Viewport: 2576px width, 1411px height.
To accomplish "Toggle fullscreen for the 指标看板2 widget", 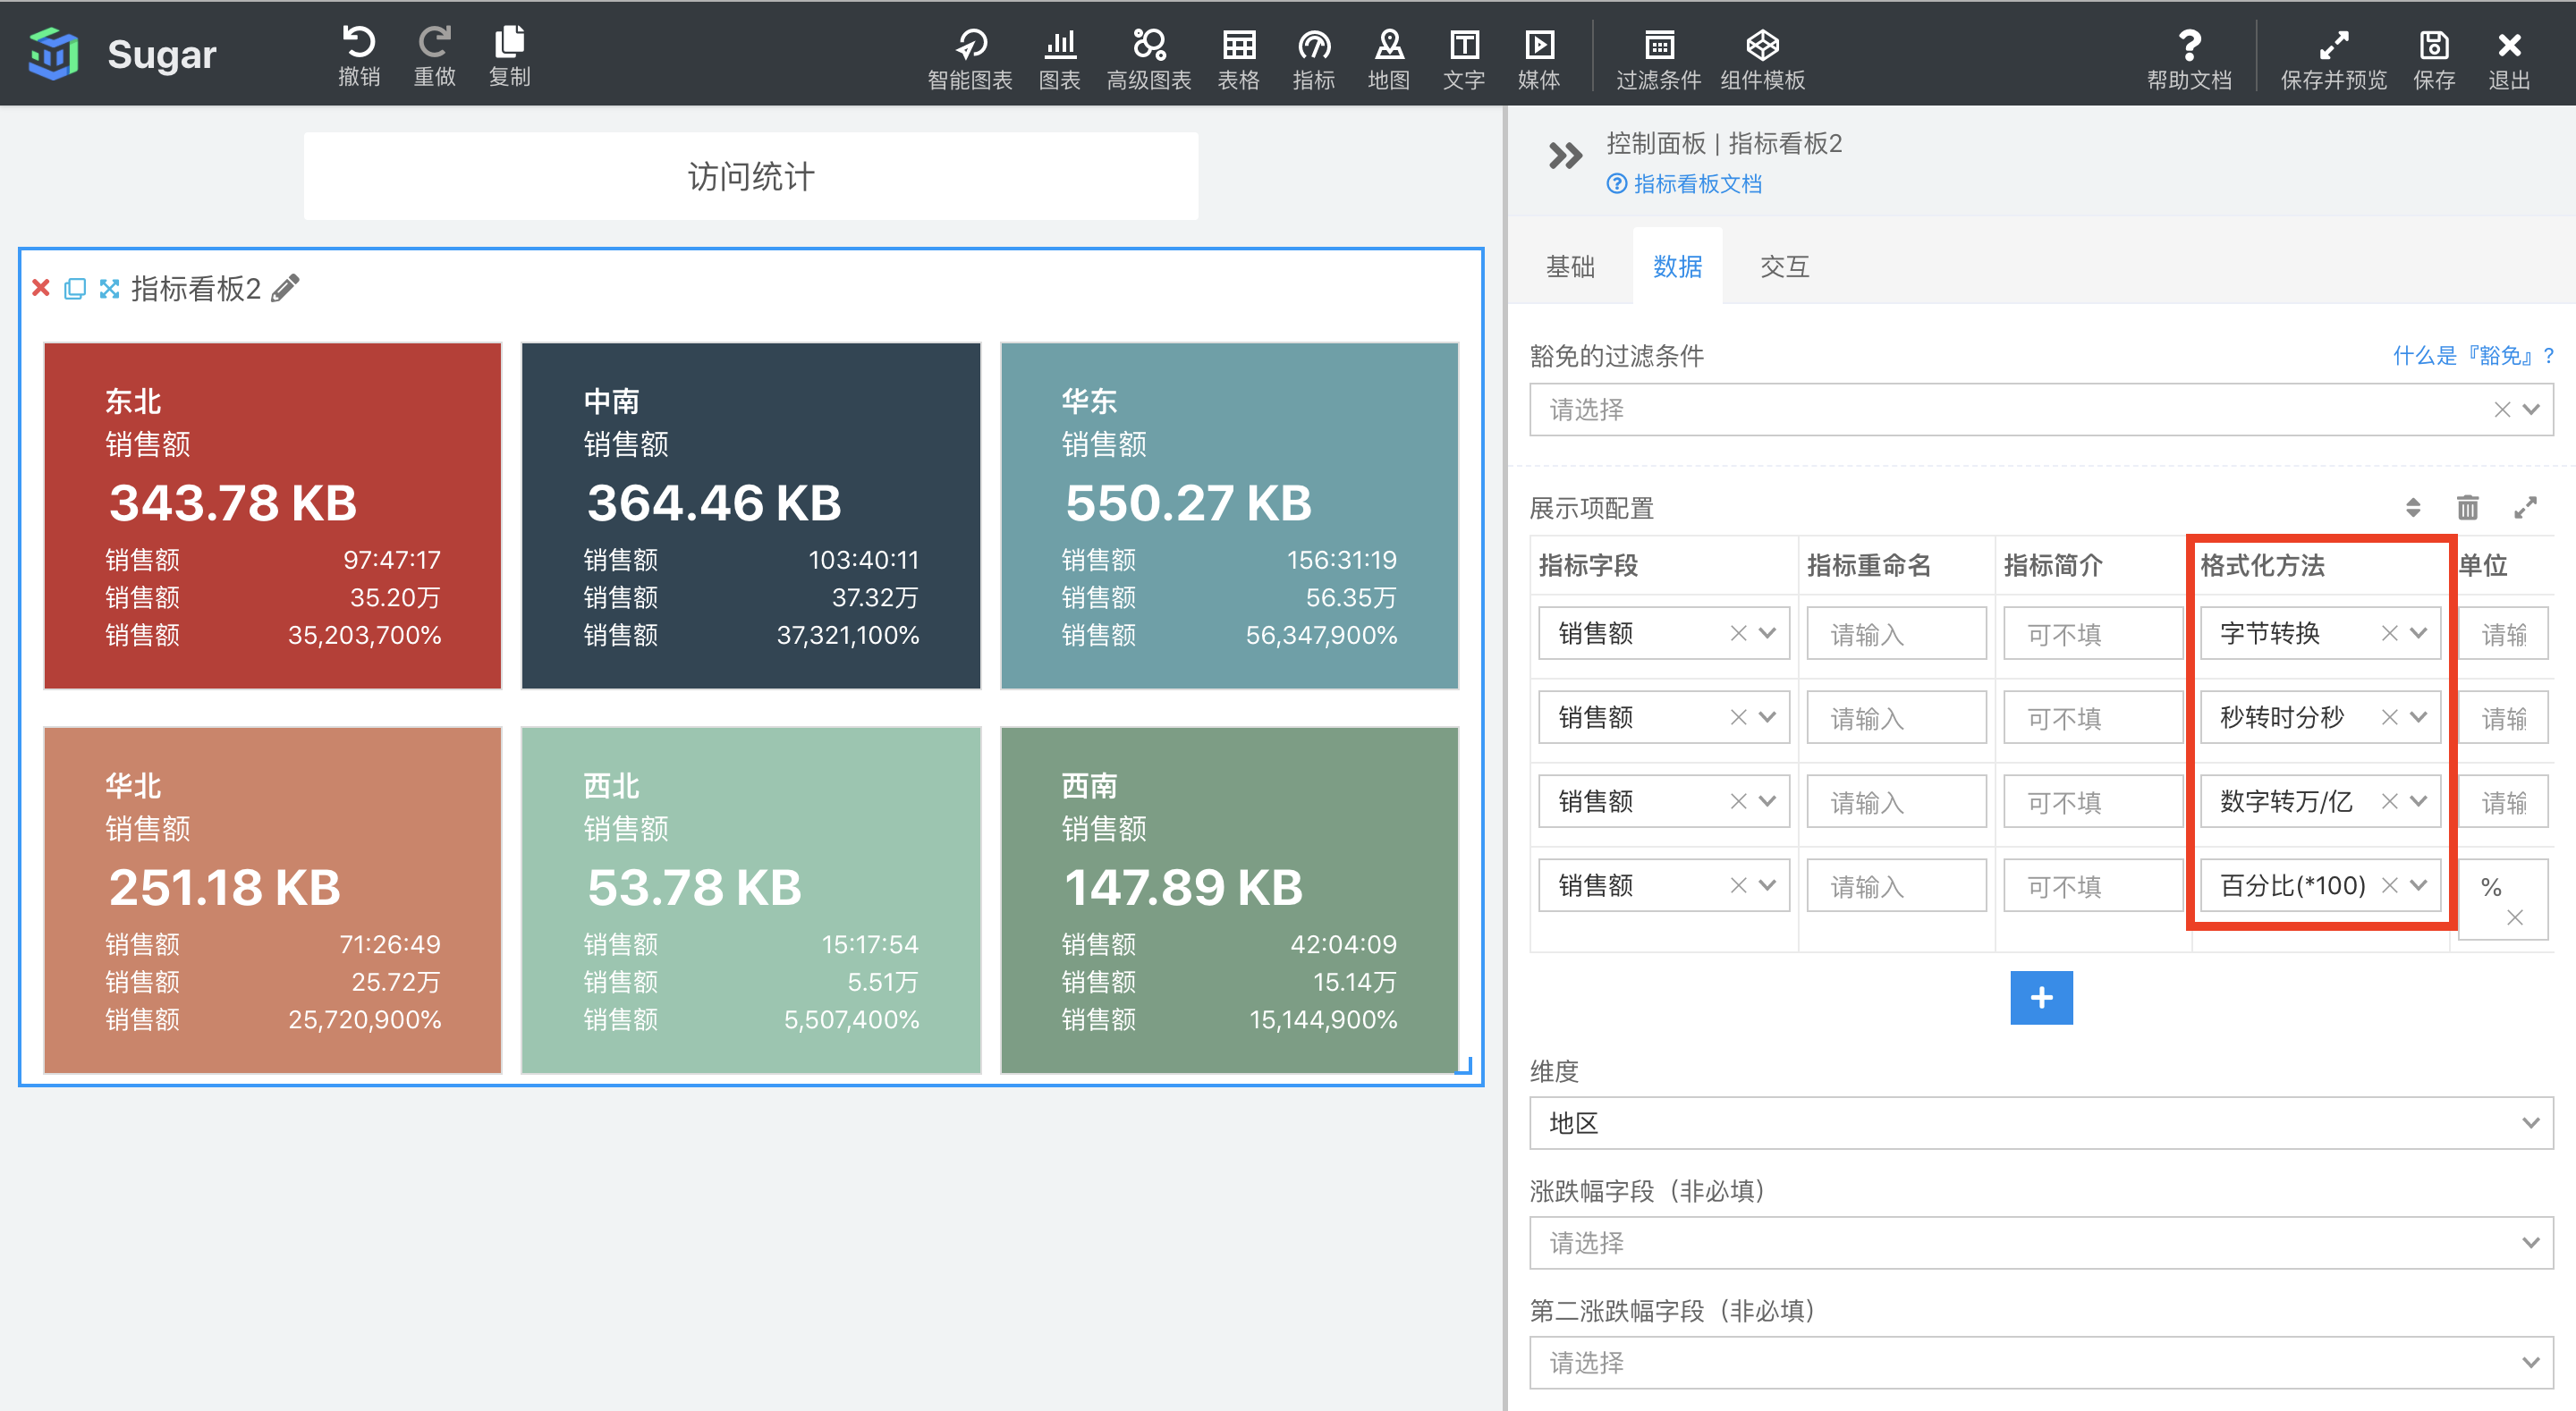I will [109, 289].
